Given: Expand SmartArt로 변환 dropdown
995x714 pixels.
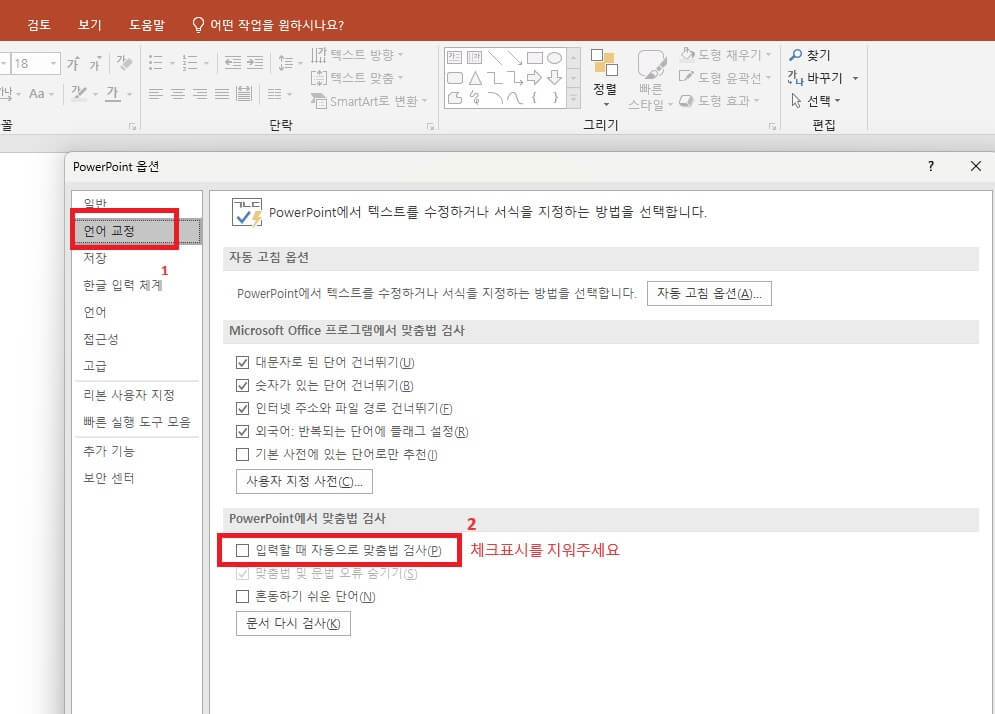Looking at the screenshot, I should pos(425,101).
